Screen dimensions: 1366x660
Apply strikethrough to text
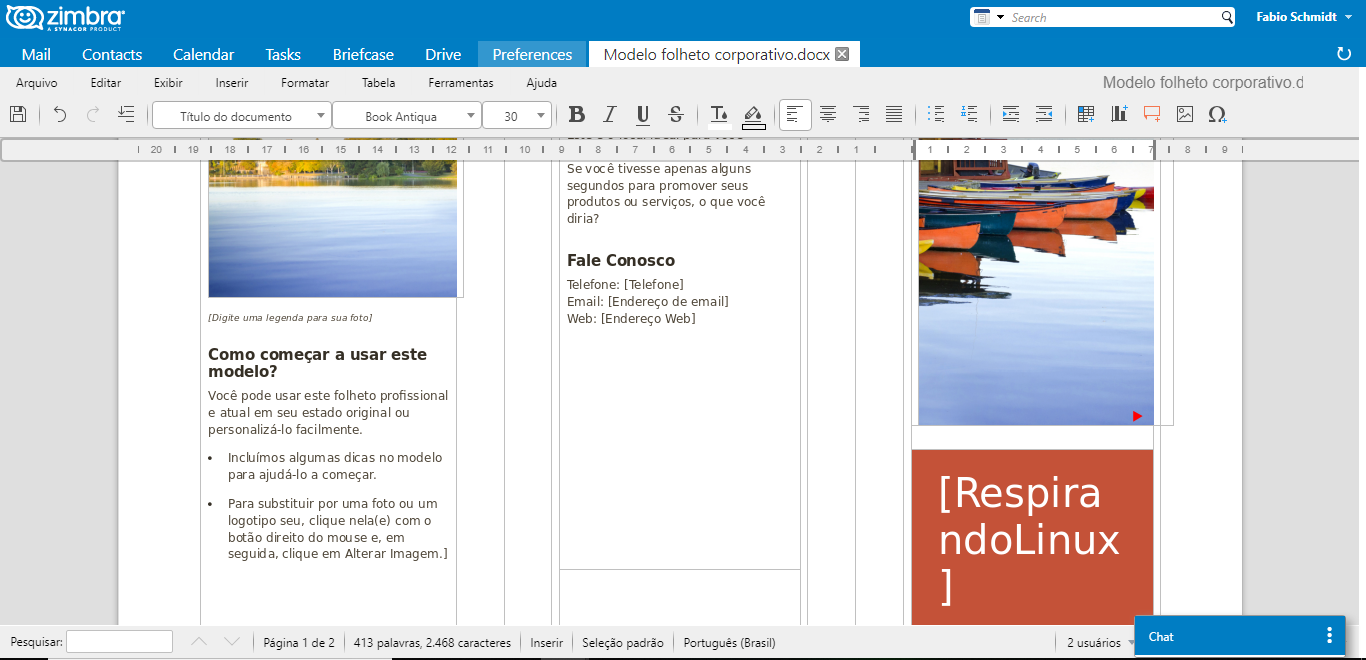click(676, 115)
